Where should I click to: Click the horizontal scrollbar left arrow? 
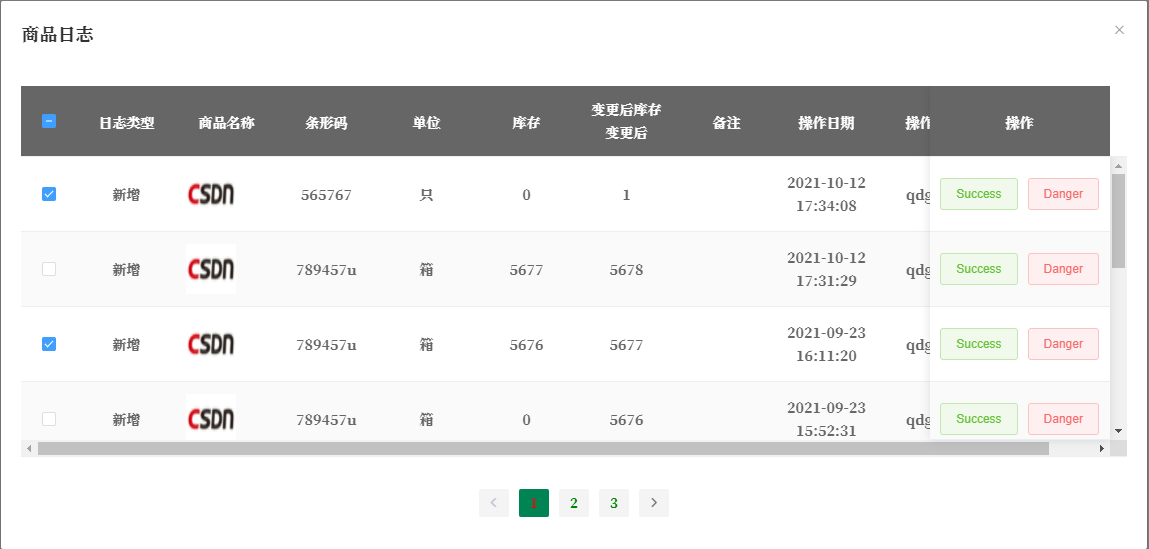[x=29, y=448]
